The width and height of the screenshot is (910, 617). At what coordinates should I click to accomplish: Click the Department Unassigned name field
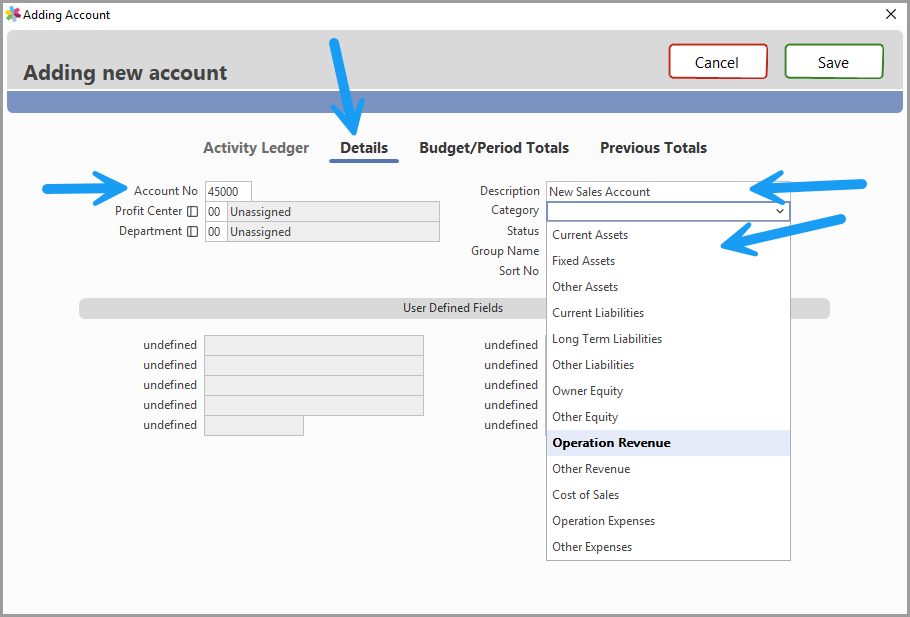(333, 232)
